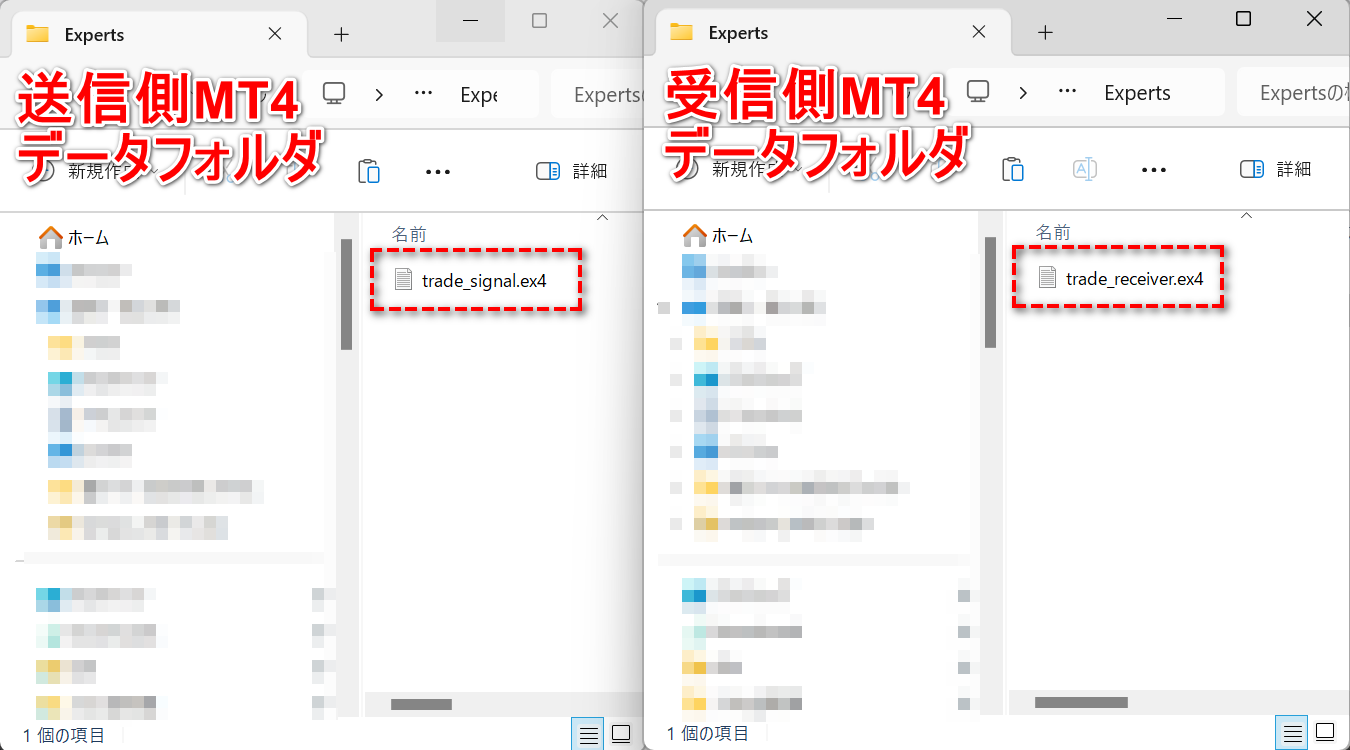Open more options ellipsis in right toolbar
Screen dimensions: 1350x750
[x=1154, y=170]
